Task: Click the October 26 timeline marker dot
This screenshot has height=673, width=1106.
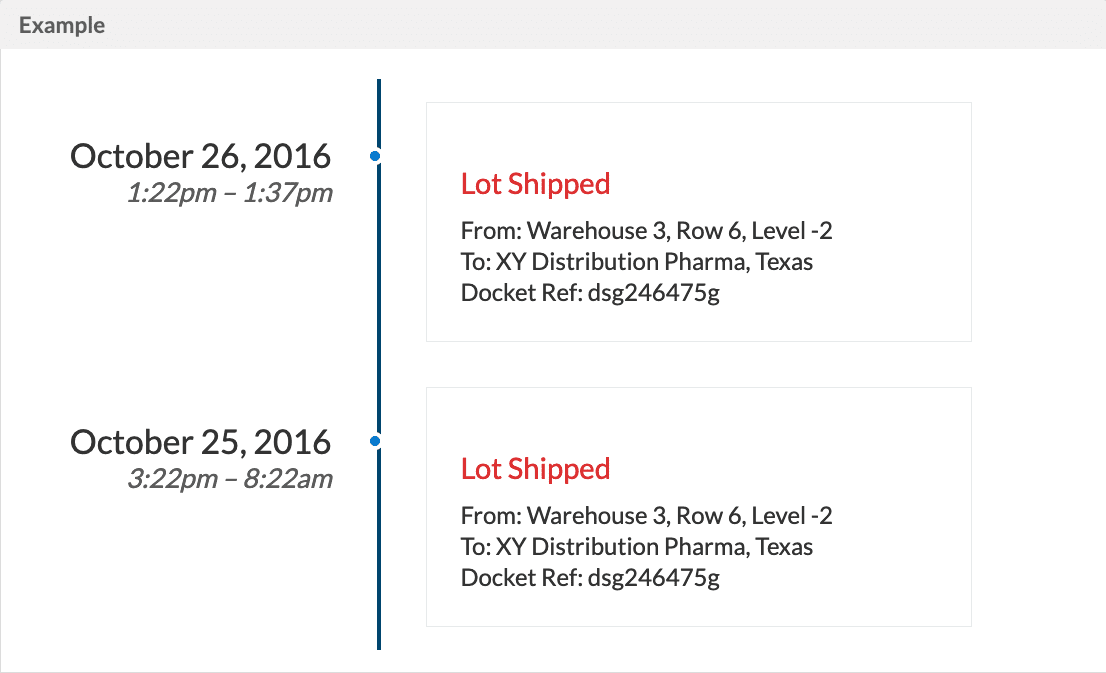Action: (x=375, y=156)
